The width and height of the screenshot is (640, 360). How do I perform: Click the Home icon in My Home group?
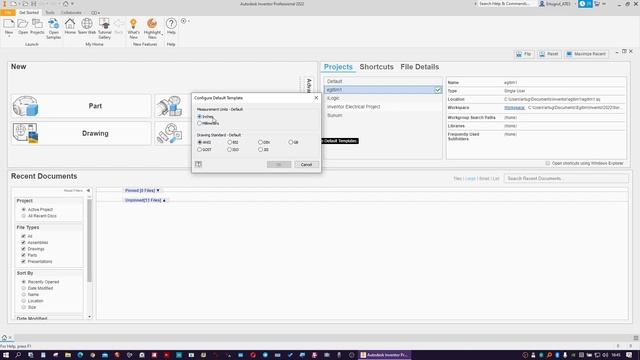70,24
